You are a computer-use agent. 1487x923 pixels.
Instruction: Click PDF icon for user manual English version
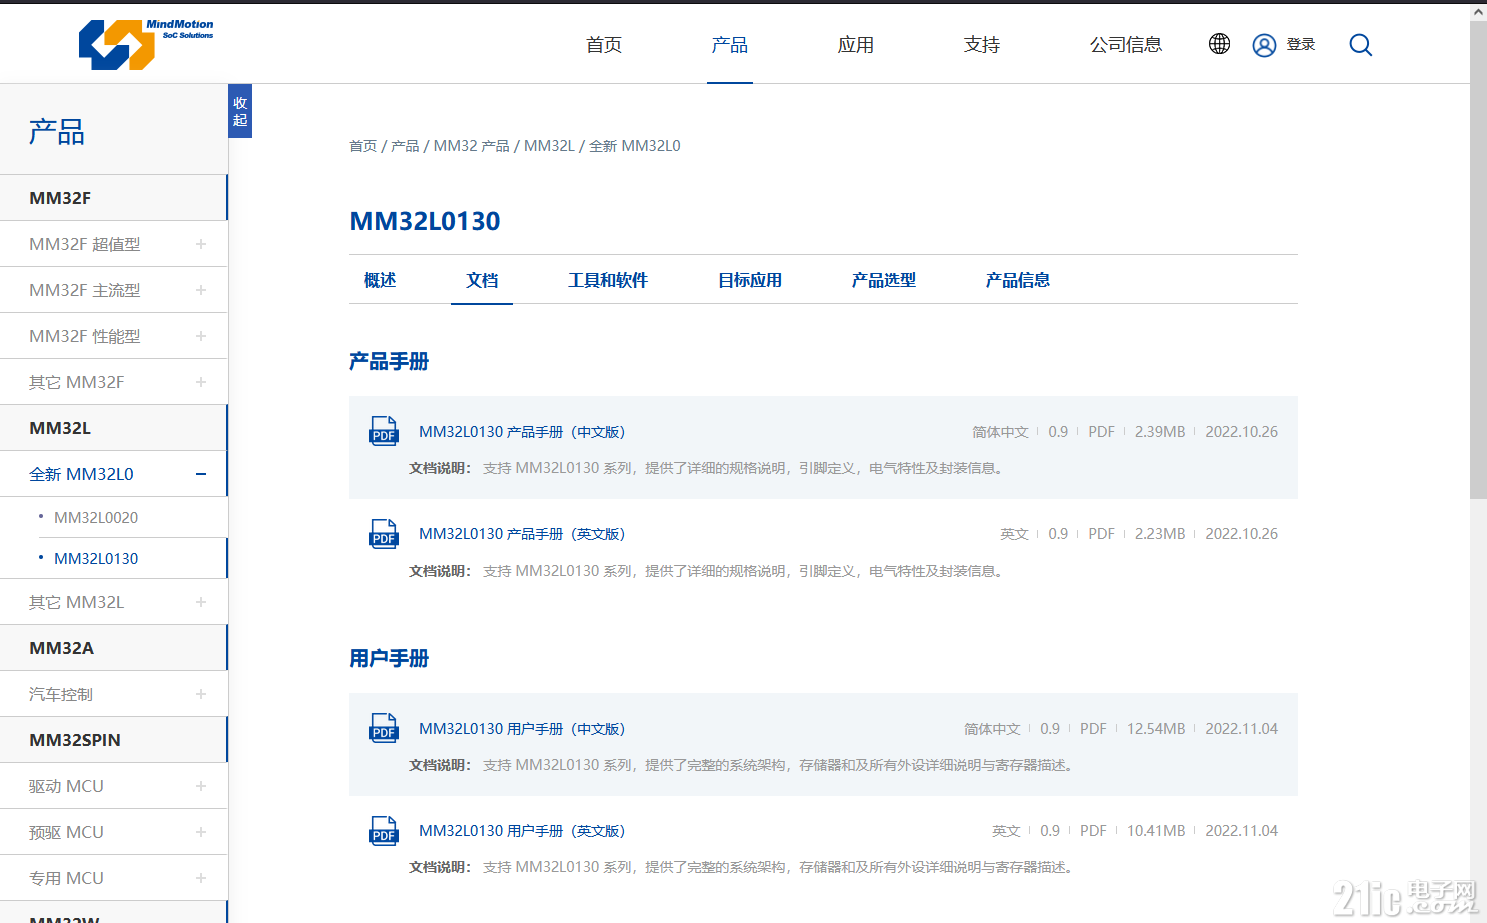pos(384,830)
